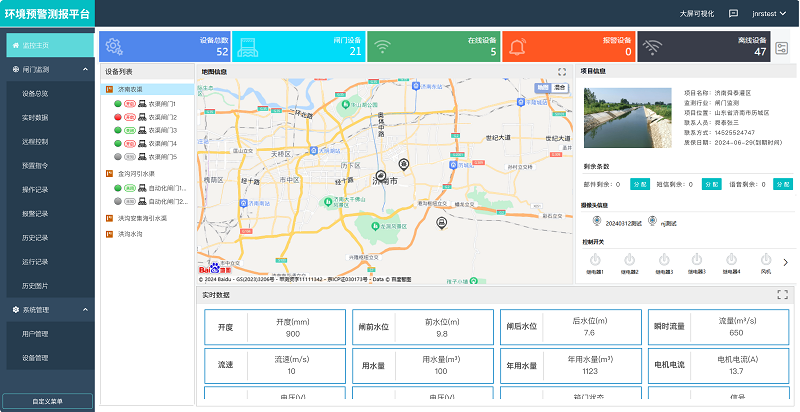Image resolution: width=800 pixels, height=412 pixels.
Task: Click the alarm bell icon on 报警设备 card
Action: pos(517,47)
